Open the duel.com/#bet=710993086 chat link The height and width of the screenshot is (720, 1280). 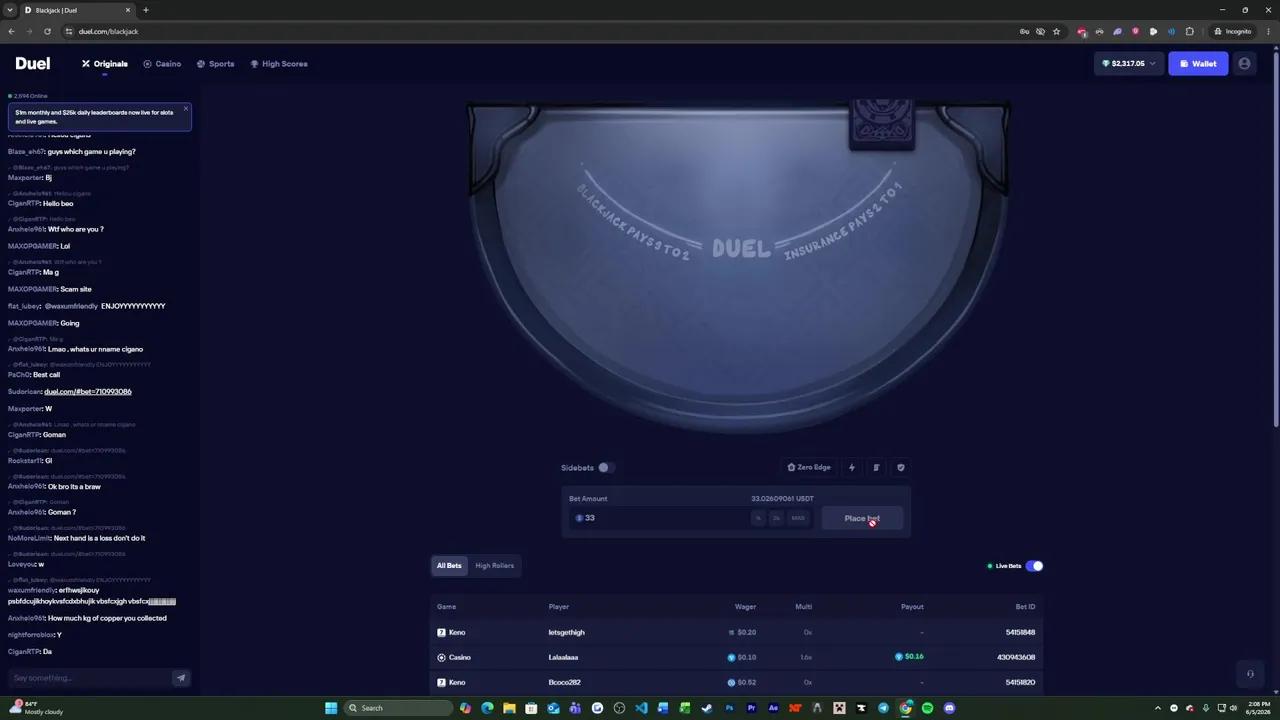pyautogui.click(x=88, y=392)
